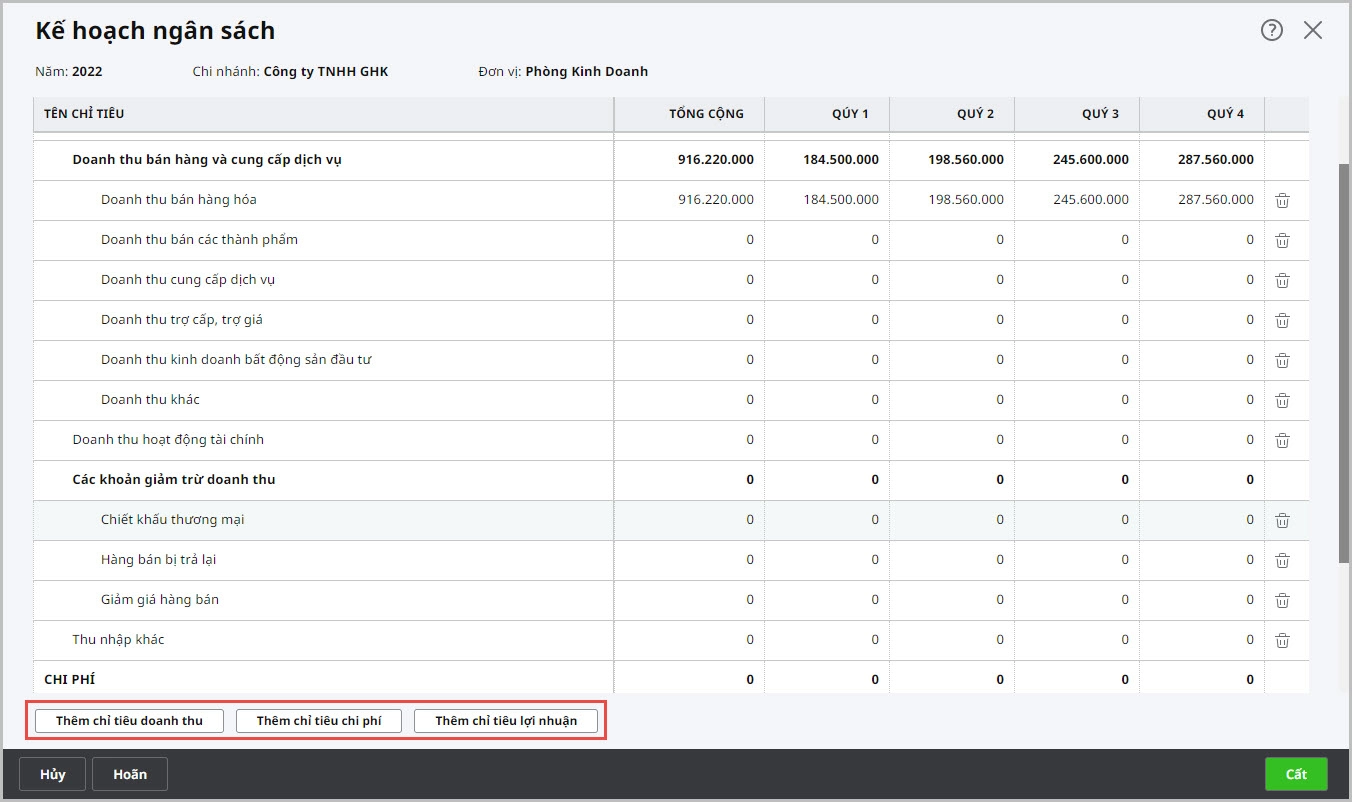Click the QUÝ 4 column header
The width and height of the screenshot is (1352, 802).
1202,114
